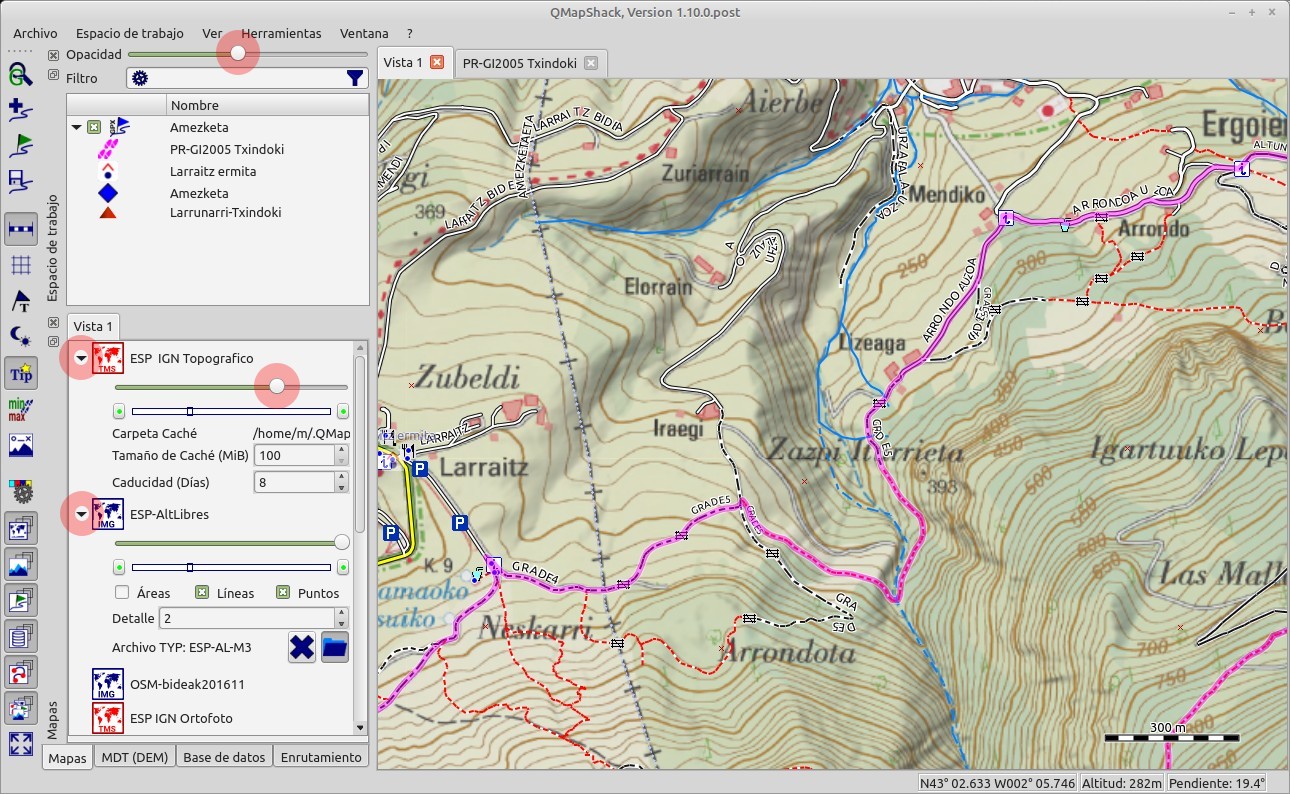Screen dimensions: 1290x794
Task: Open the Ver menu
Action: coord(212,33)
